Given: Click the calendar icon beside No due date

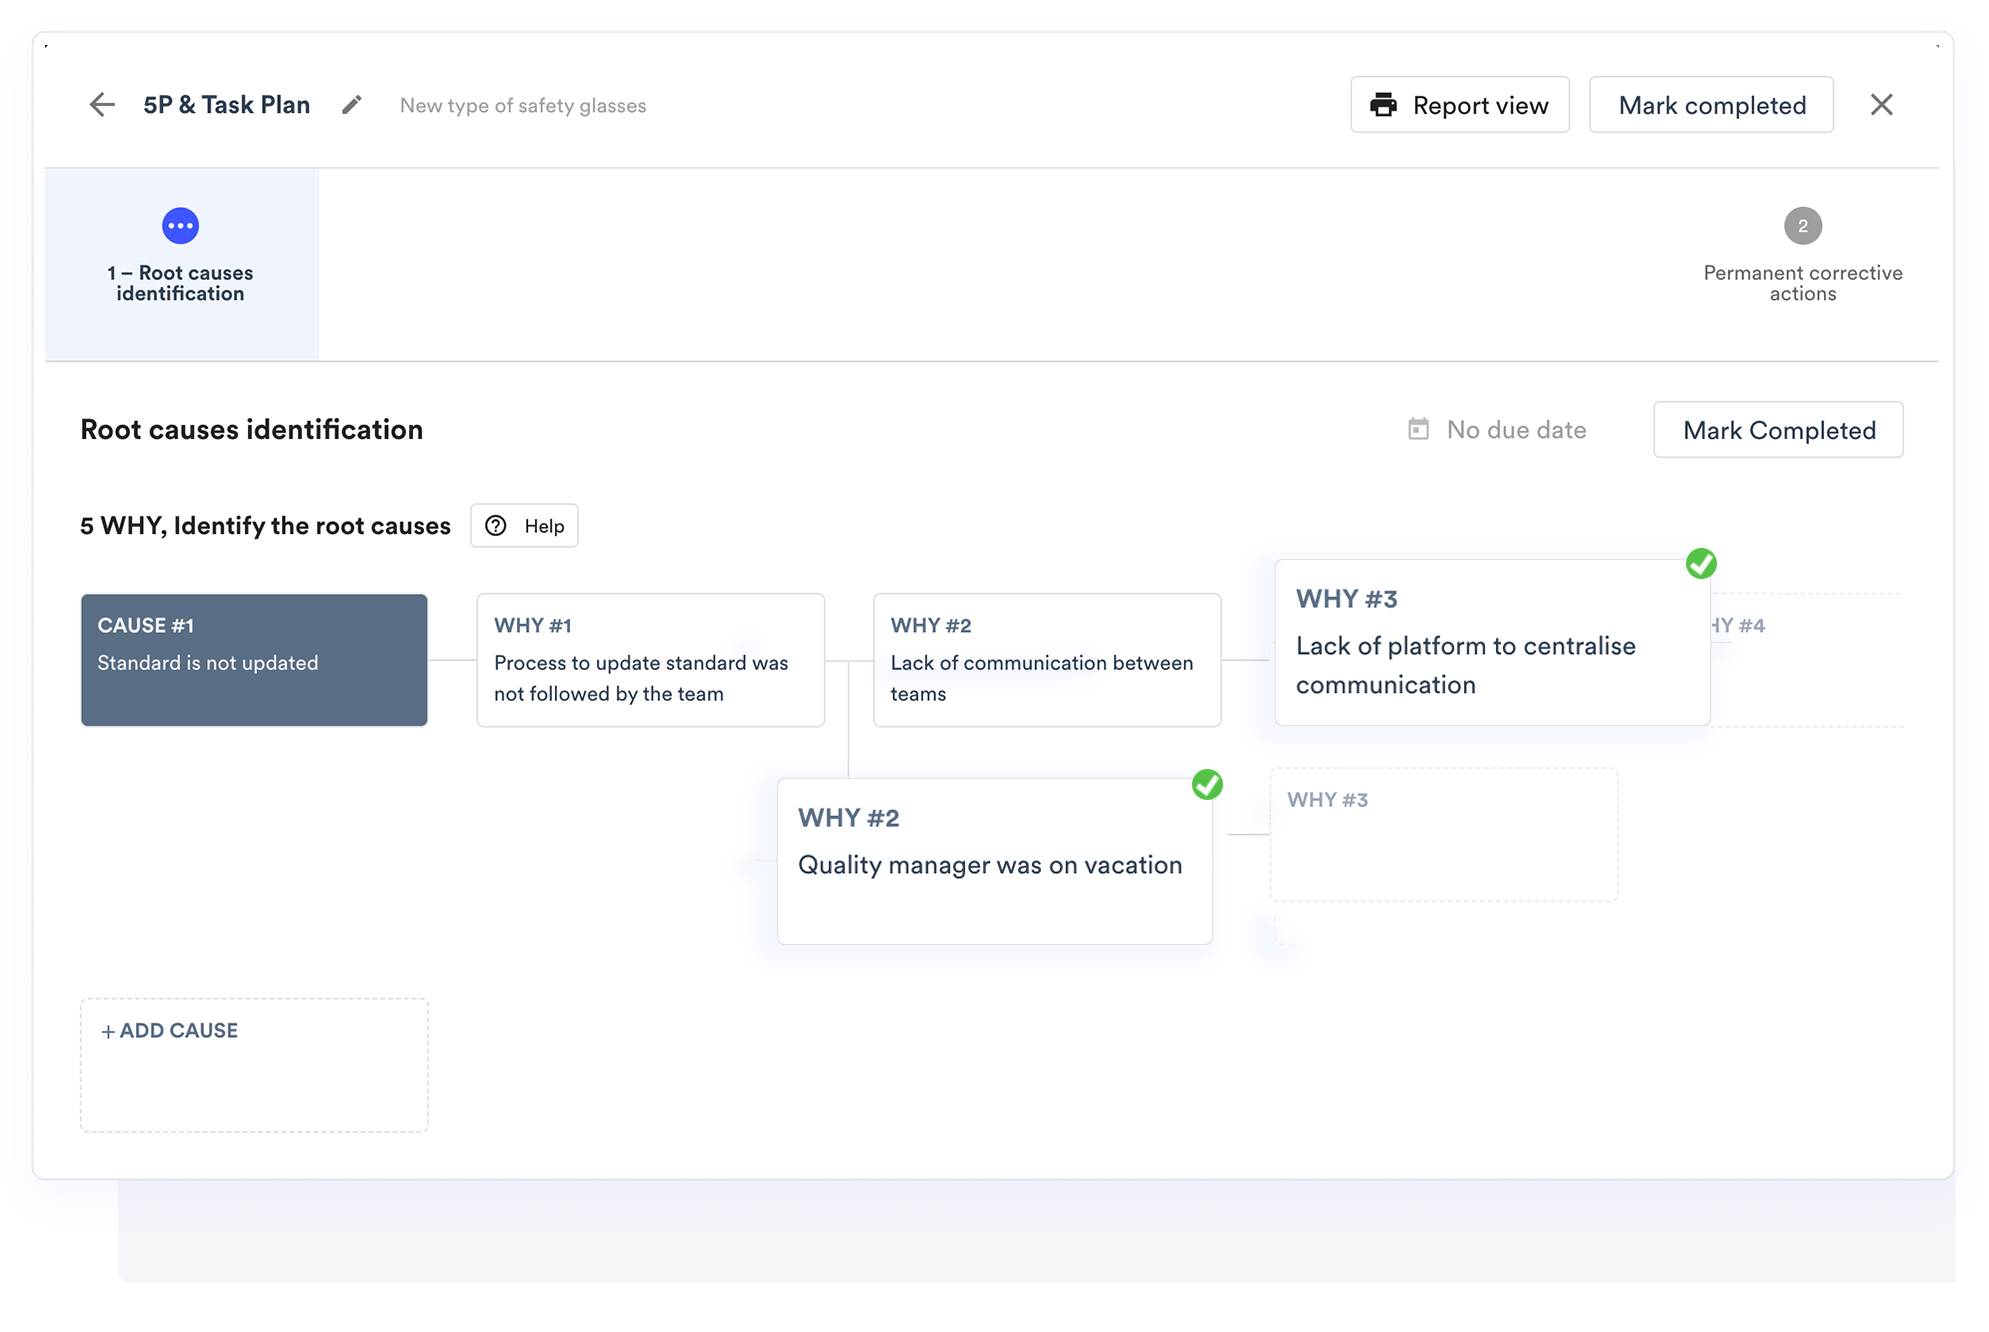Looking at the screenshot, I should [x=1418, y=429].
